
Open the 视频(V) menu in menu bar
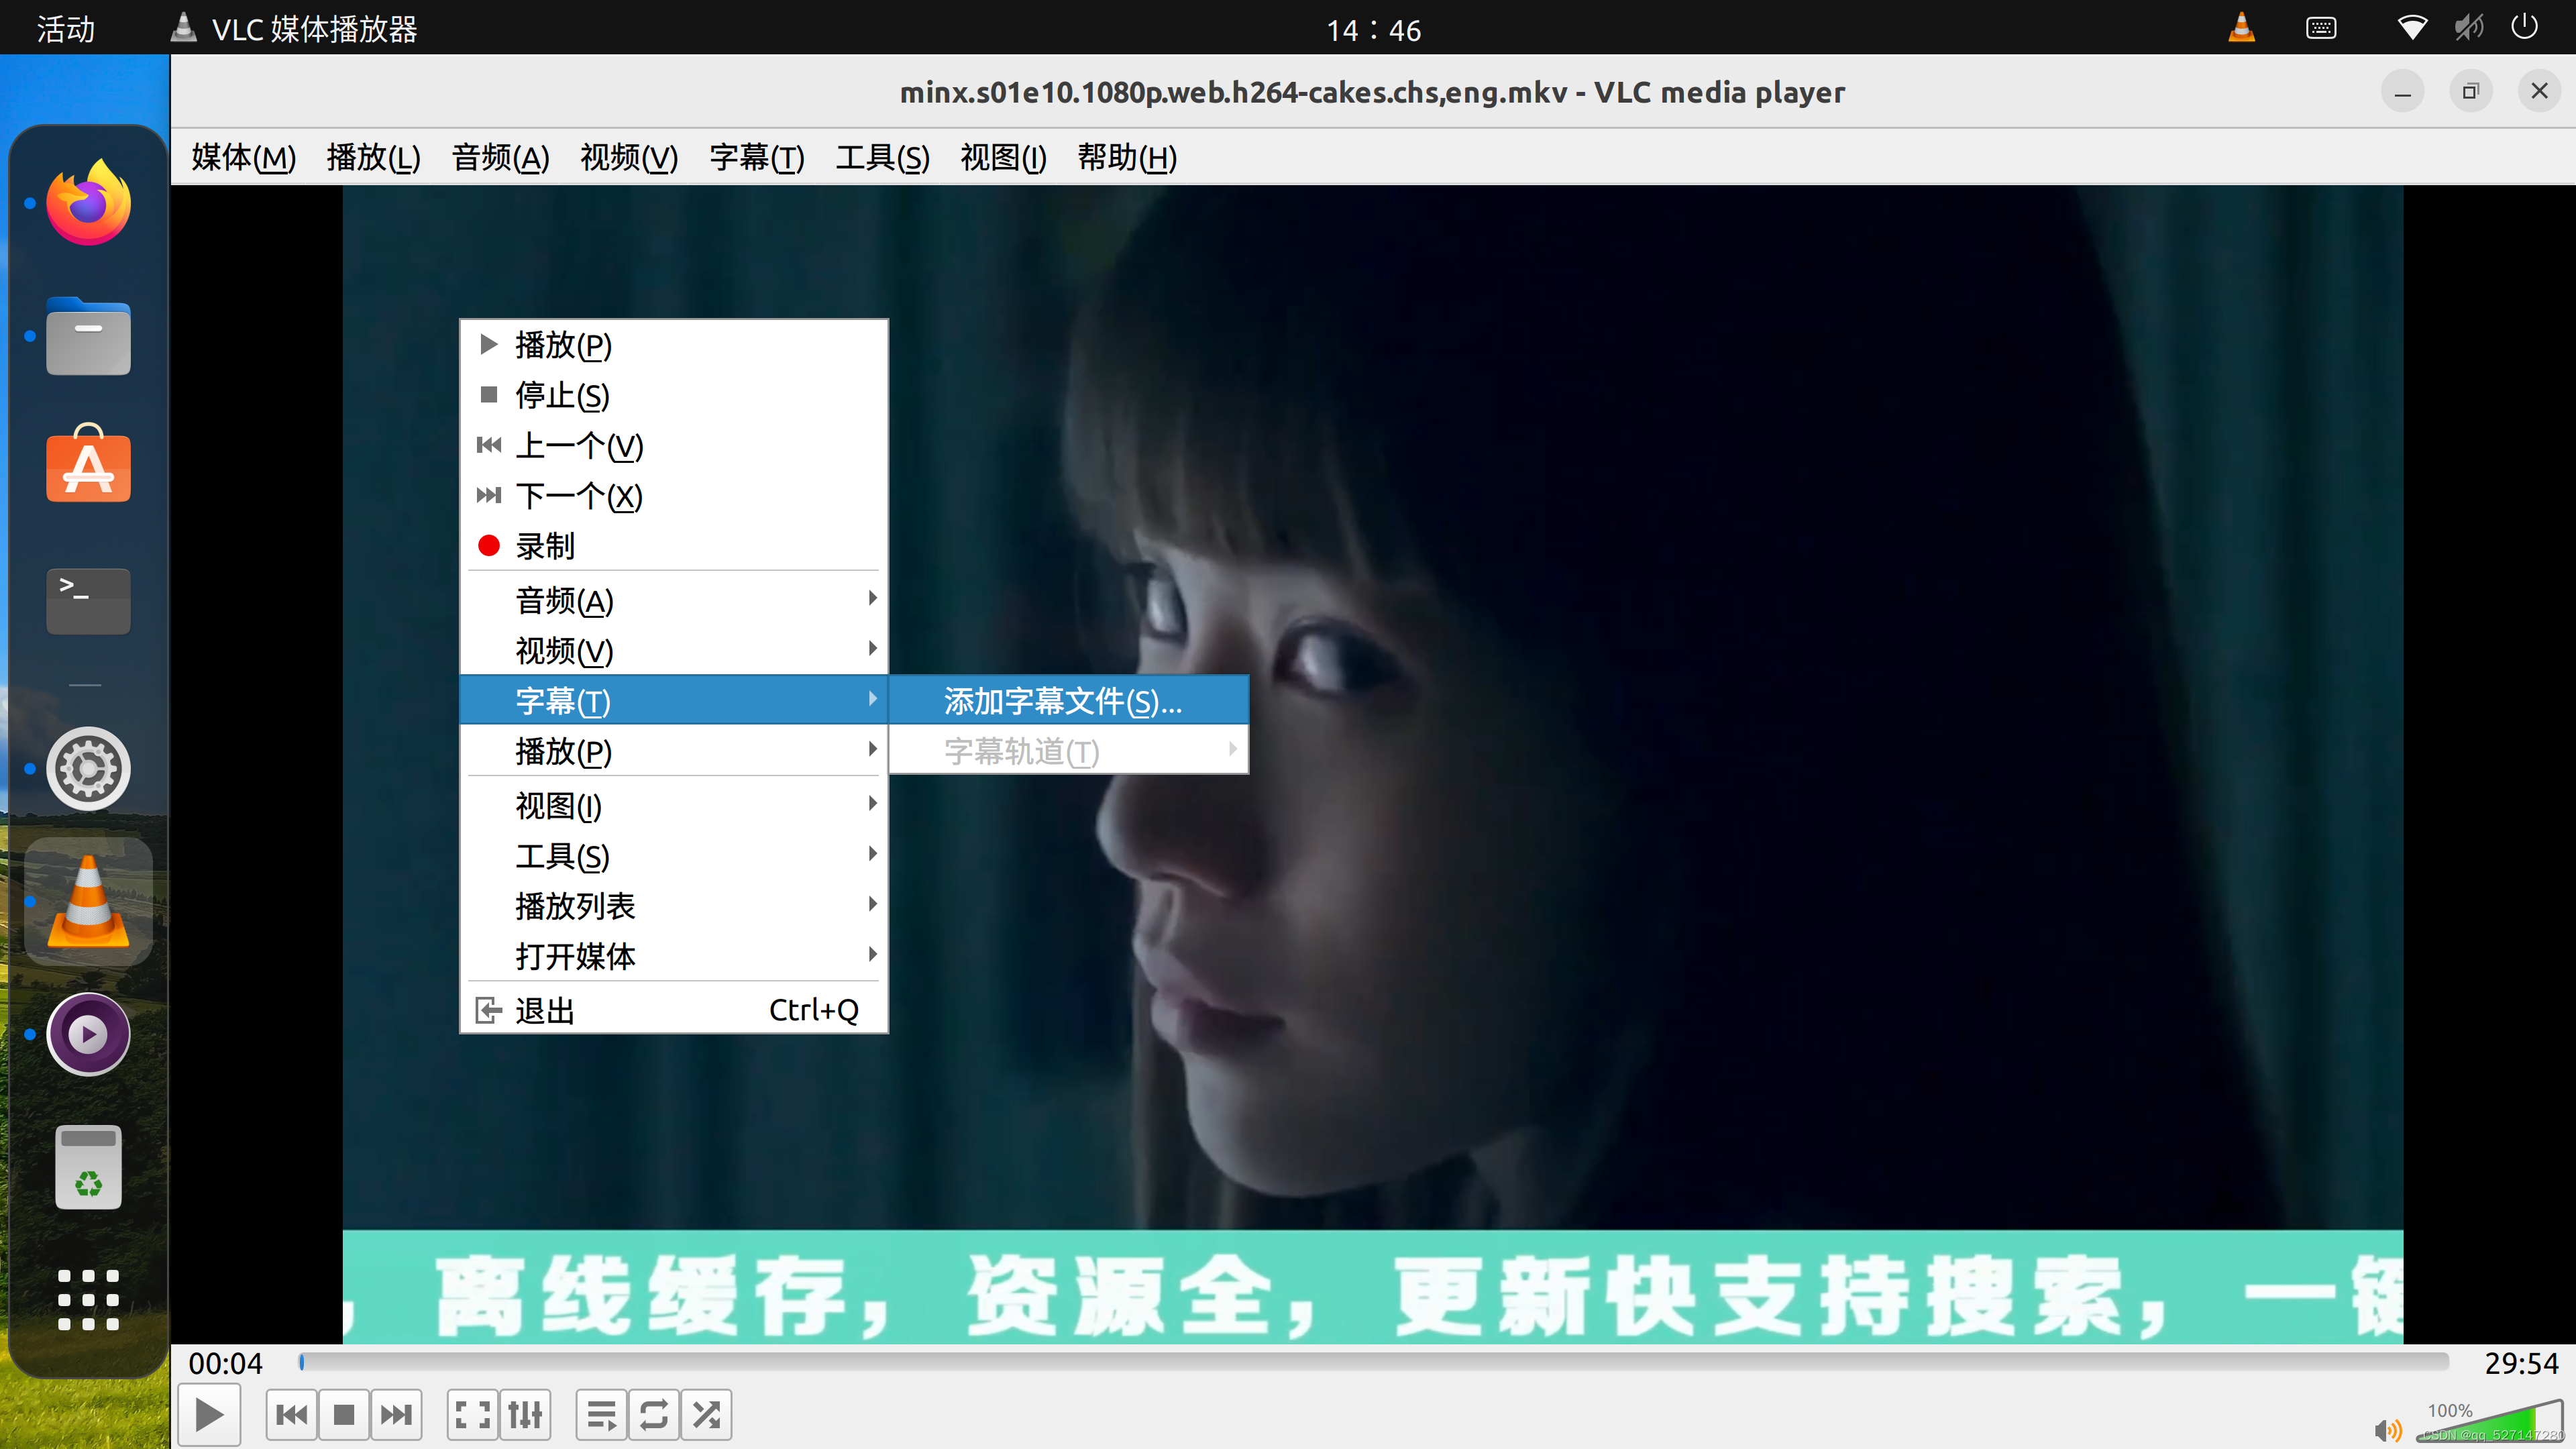[x=629, y=157]
